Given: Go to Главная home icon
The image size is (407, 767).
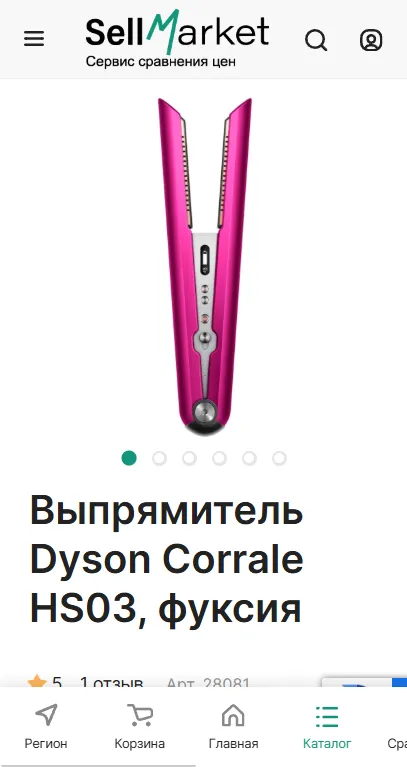Looking at the screenshot, I should tap(233, 715).
